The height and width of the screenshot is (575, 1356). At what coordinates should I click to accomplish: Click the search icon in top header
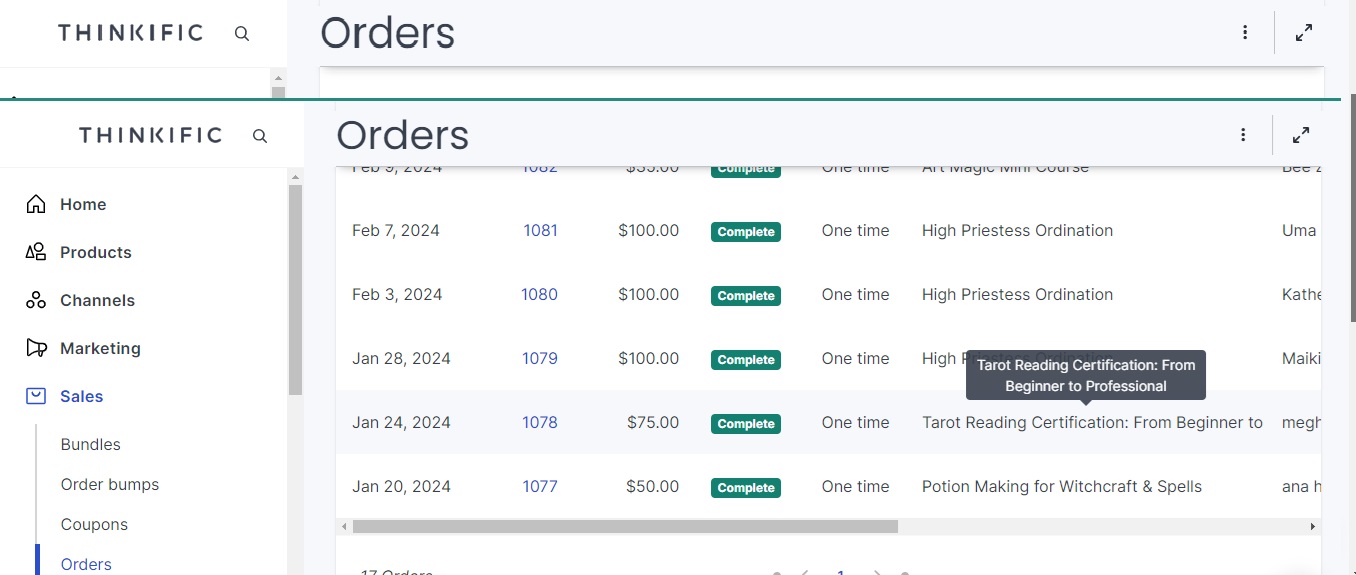pyautogui.click(x=242, y=33)
